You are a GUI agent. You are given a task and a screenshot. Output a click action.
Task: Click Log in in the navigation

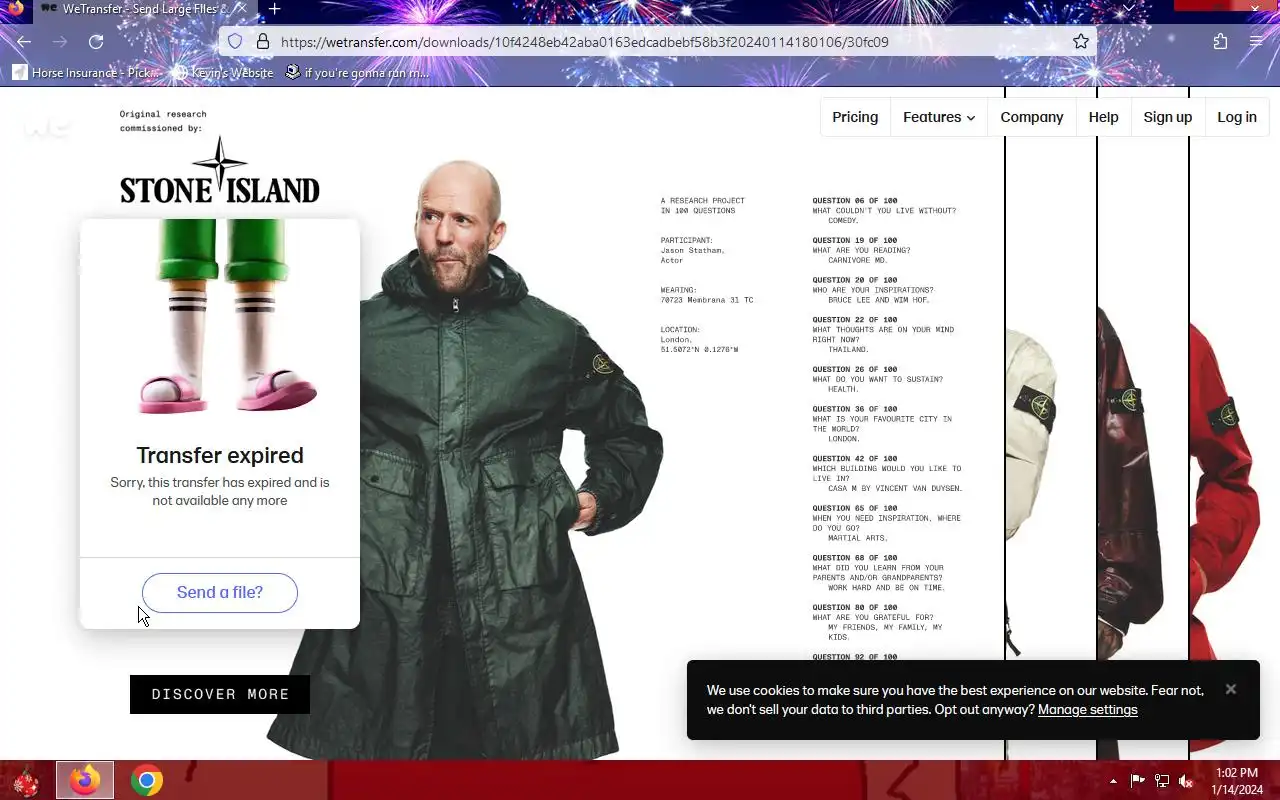pyautogui.click(x=1237, y=117)
